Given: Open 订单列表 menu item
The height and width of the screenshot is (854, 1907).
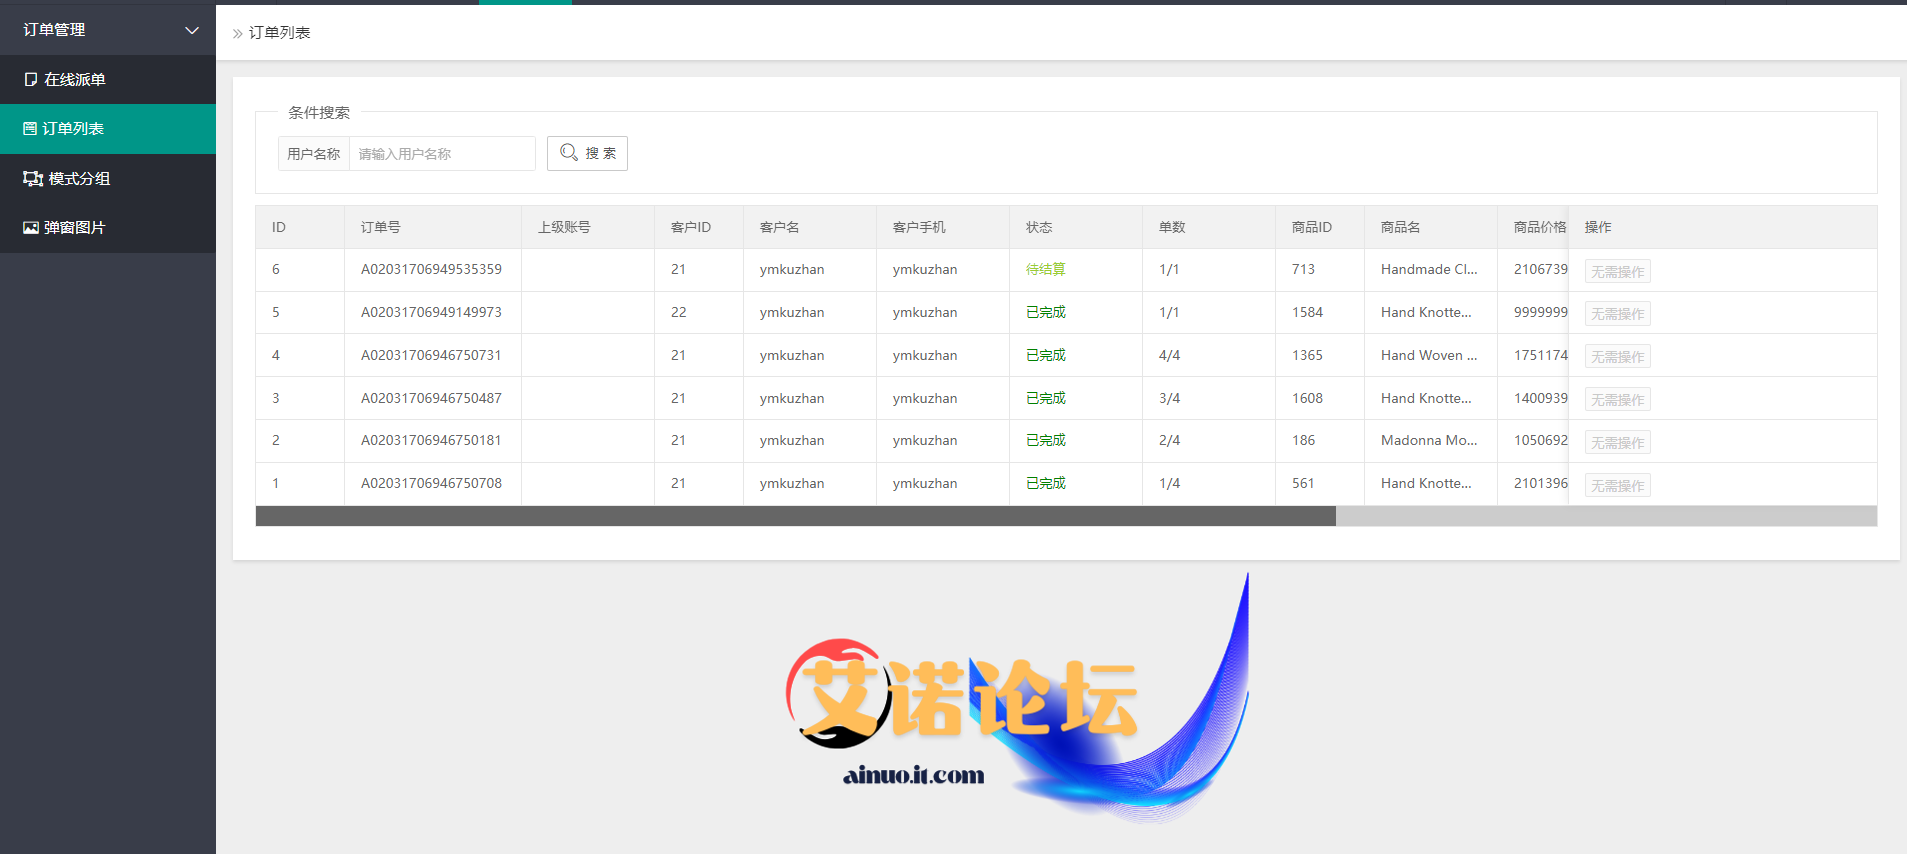Looking at the screenshot, I should point(108,129).
